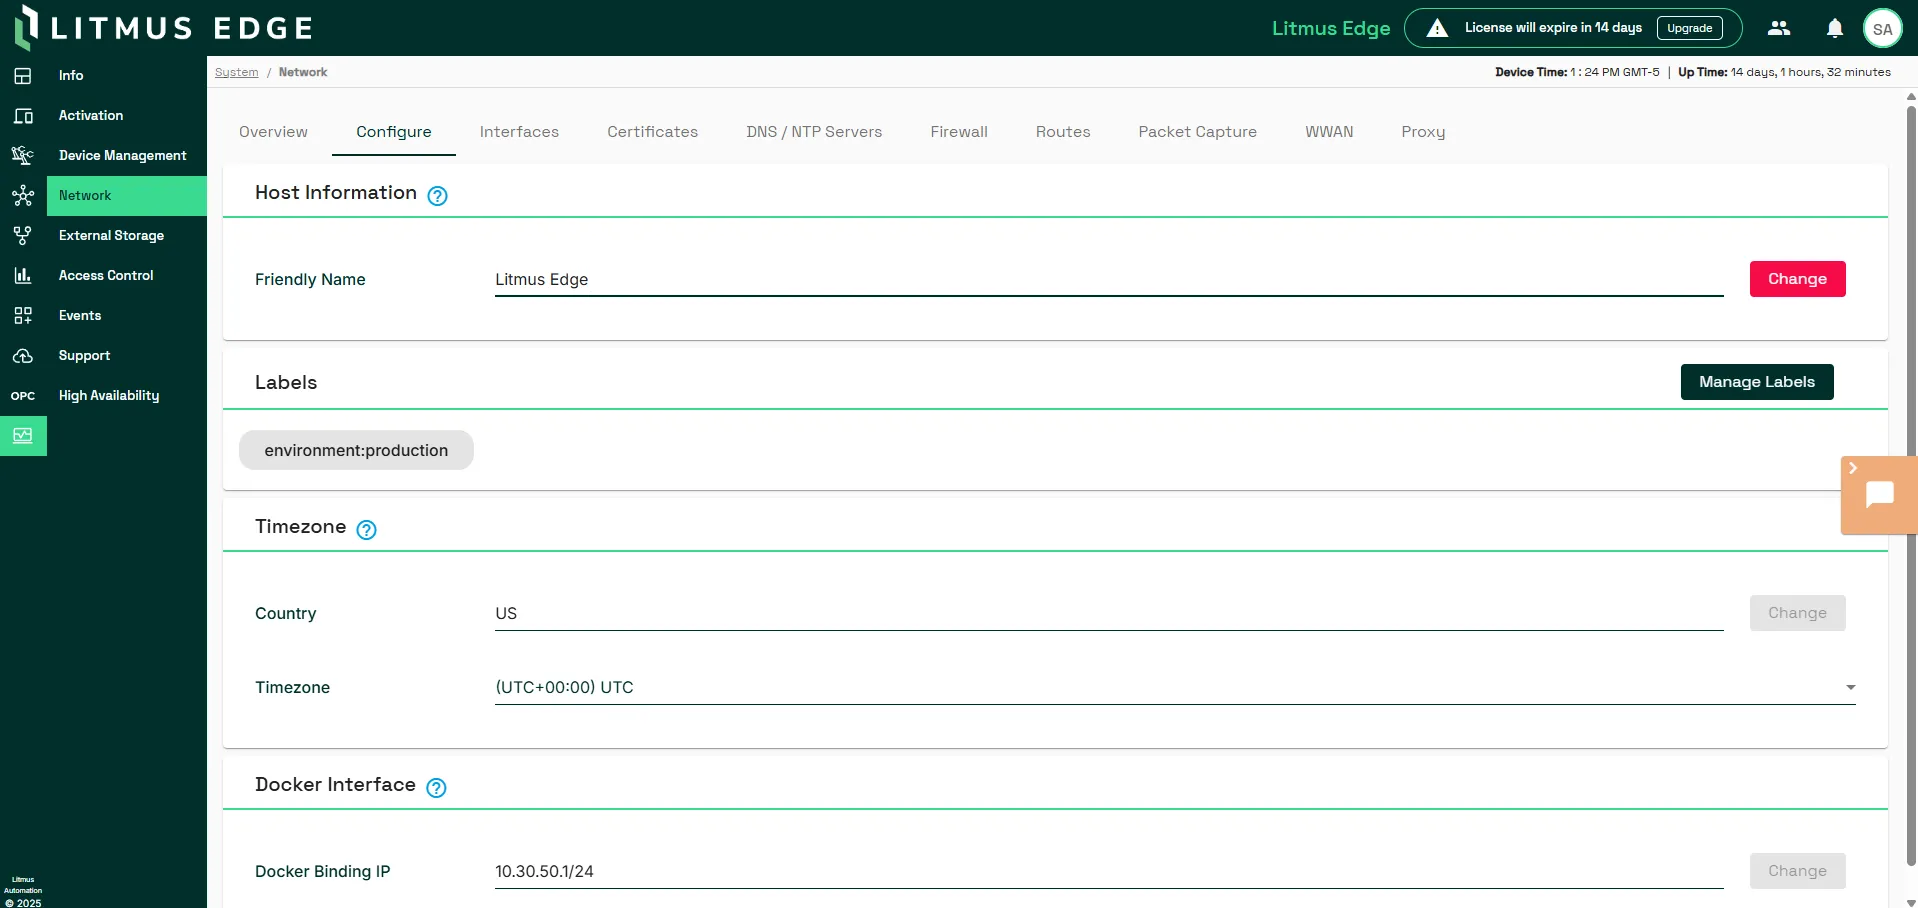Click the Friendly Name input field
The width and height of the screenshot is (1918, 908).
(1109, 280)
